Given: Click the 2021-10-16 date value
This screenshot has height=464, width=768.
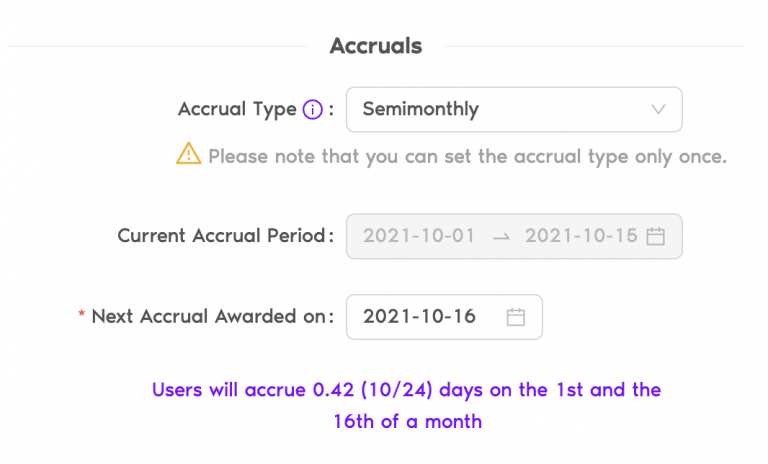Looking at the screenshot, I should 419,317.
